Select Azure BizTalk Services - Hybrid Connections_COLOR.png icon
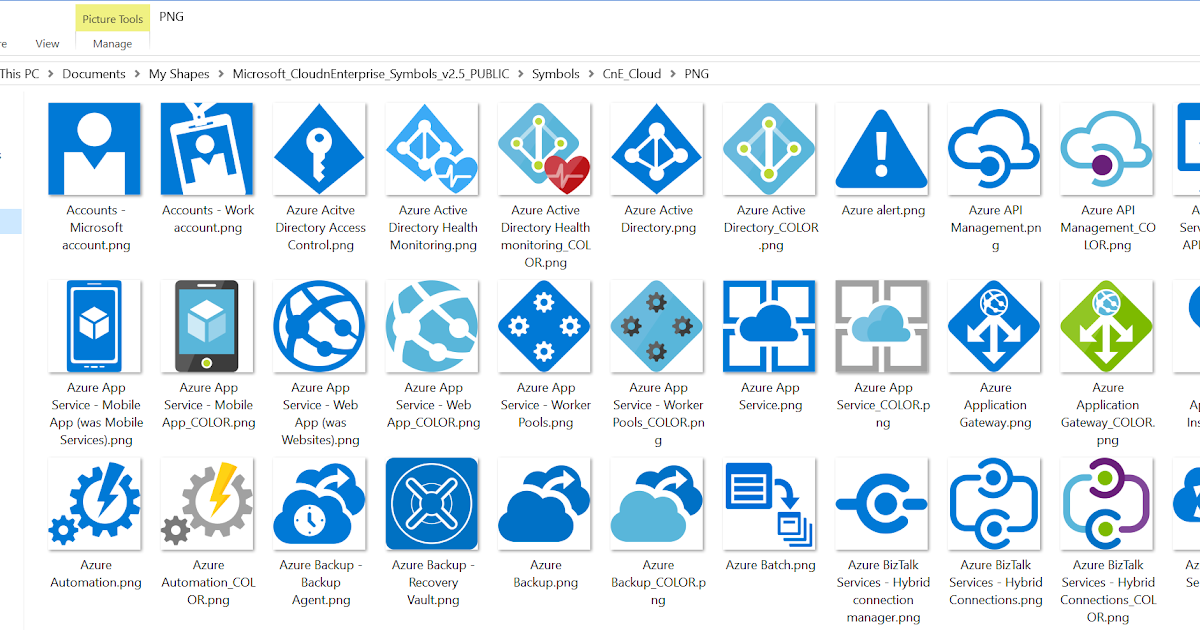 pos(1107,504)
